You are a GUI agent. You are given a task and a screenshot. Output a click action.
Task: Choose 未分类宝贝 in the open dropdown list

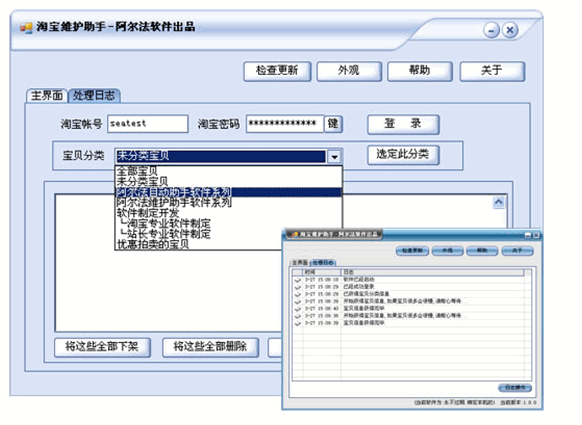(228, 182)
